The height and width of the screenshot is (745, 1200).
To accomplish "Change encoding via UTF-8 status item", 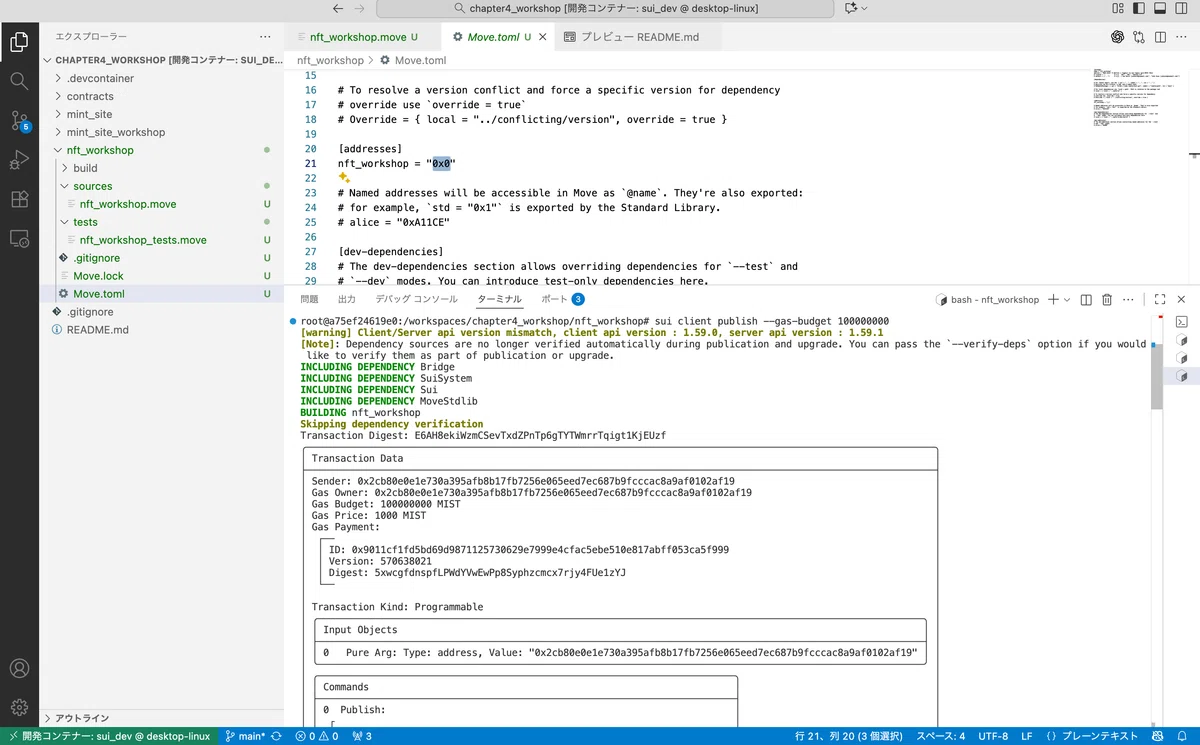I will coord(993,736).
